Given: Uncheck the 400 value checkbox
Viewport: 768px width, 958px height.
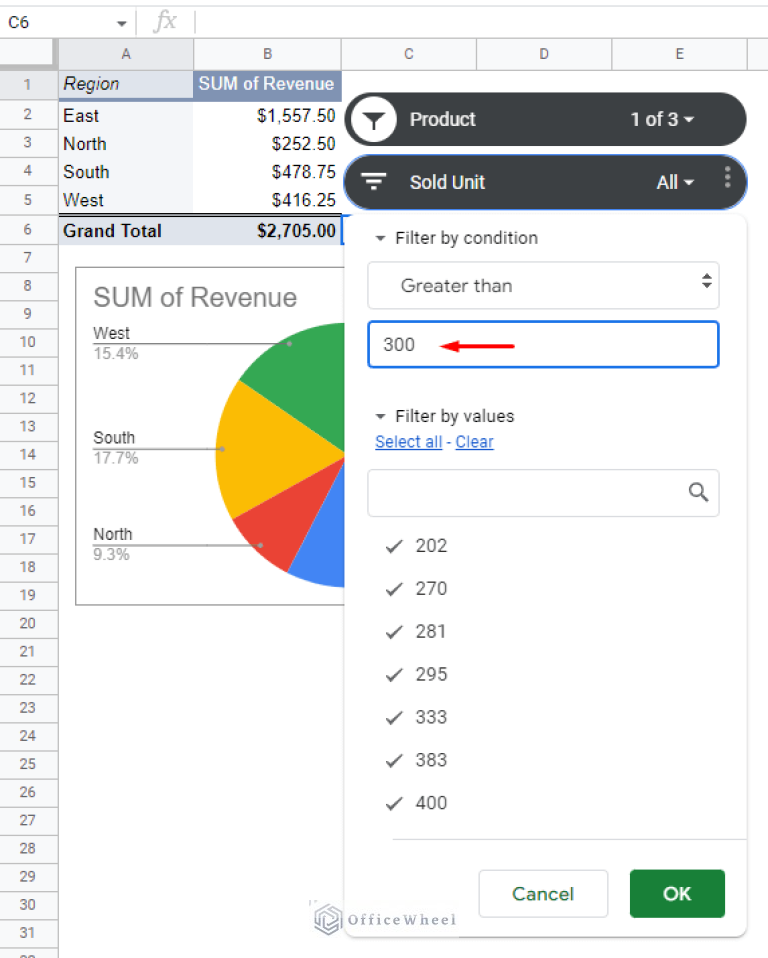Looking at the screenshot, I should tap(392, 803).
